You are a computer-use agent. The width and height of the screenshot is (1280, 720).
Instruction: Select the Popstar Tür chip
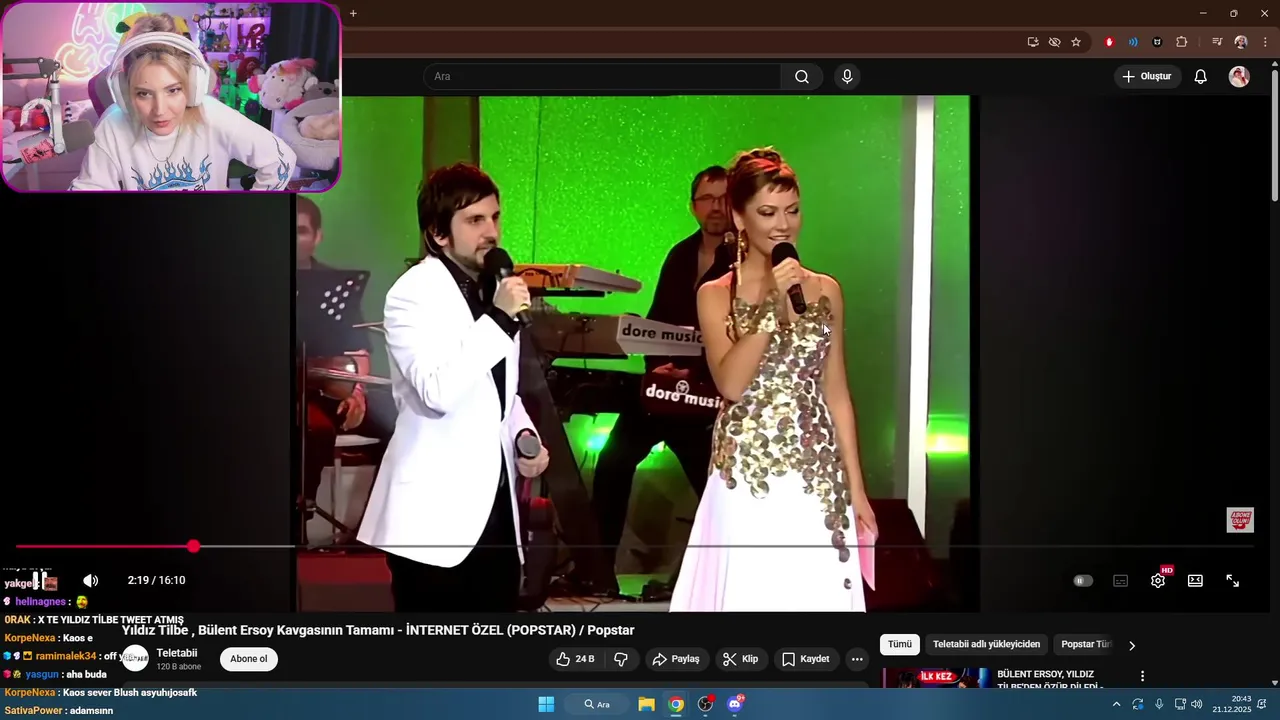(x=1086, y=645)
